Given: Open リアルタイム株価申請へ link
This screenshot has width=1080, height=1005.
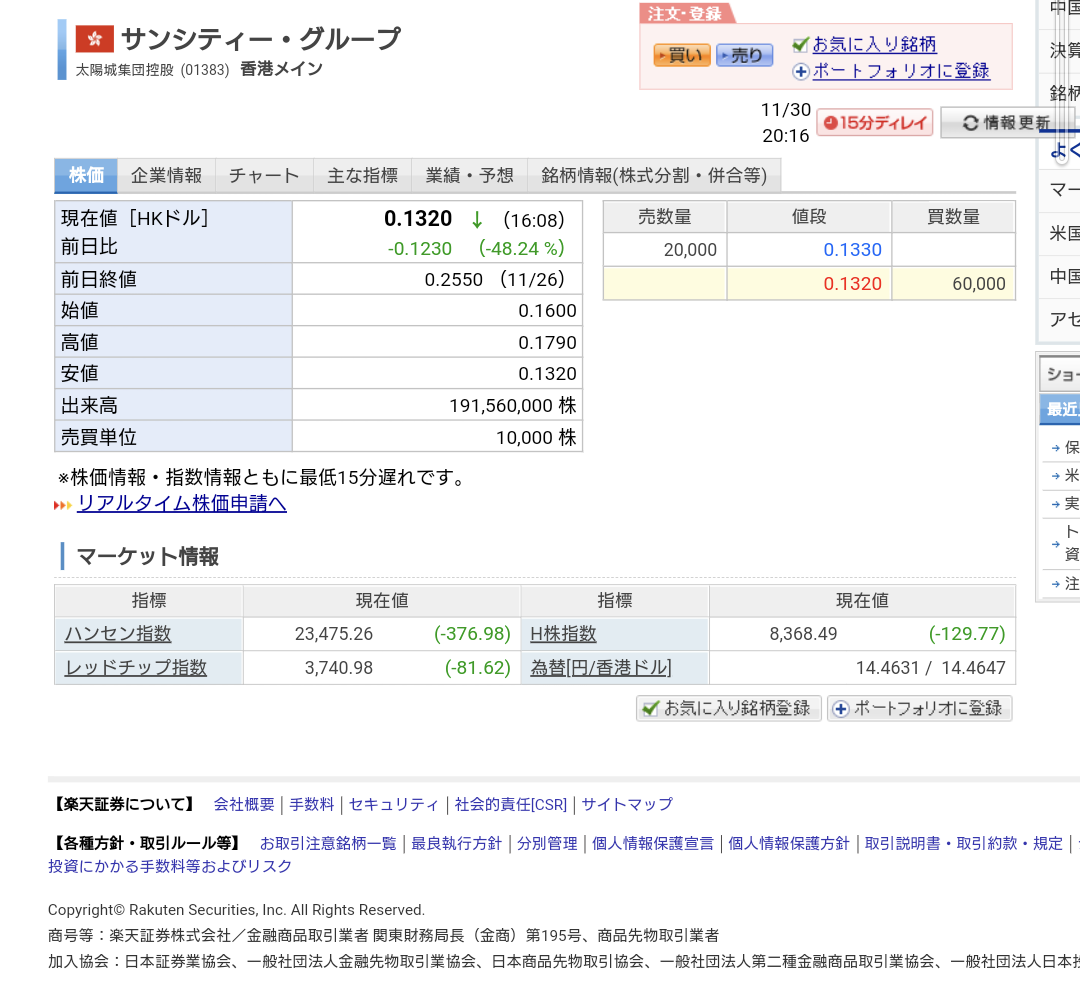Looking at the screenshot, I should [x=182, y=504].
